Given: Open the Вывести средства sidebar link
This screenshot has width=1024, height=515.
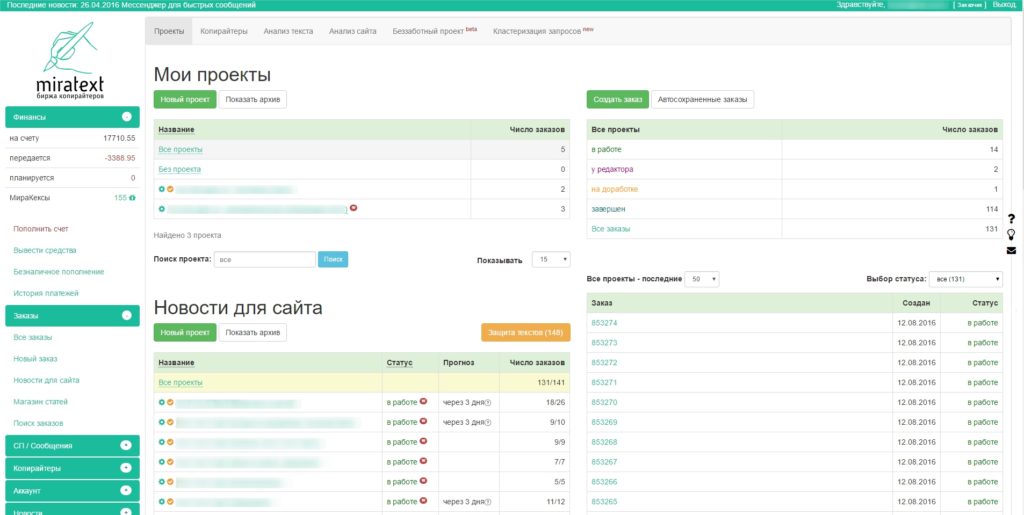Looking at the screenshot, I should pyautogui.click(x=44, y=251).
